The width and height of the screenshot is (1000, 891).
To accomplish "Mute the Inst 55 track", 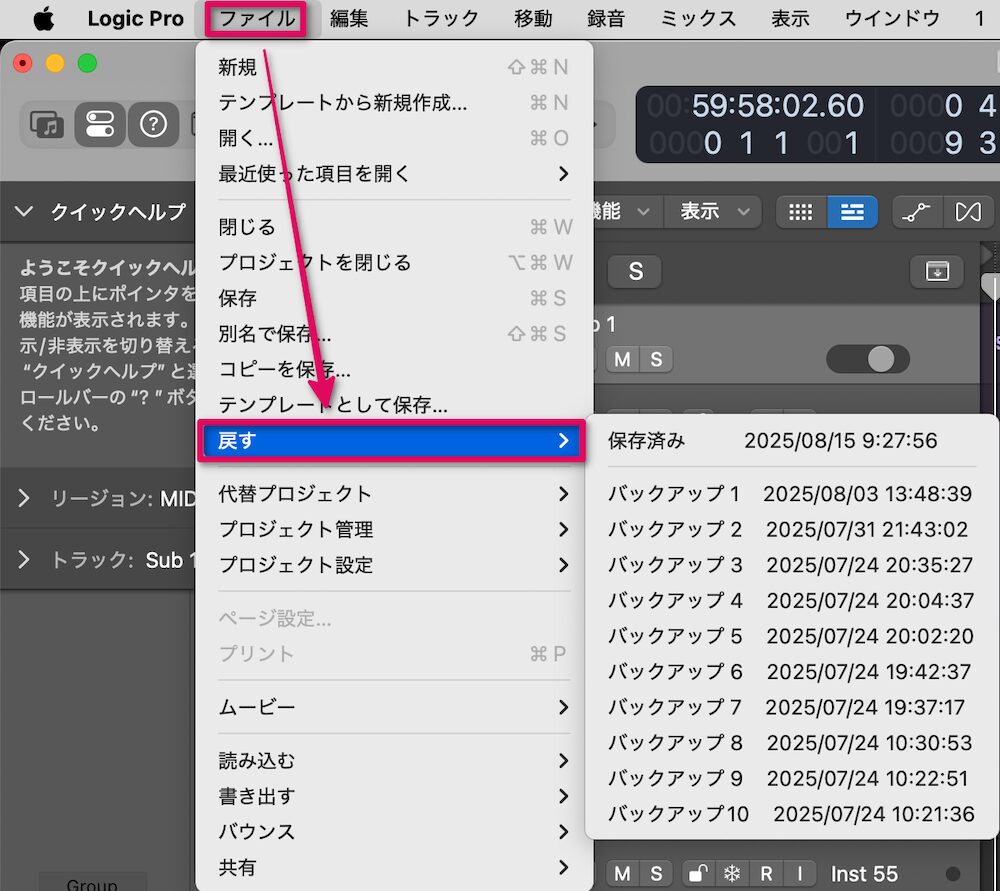I will coord(622,873).
